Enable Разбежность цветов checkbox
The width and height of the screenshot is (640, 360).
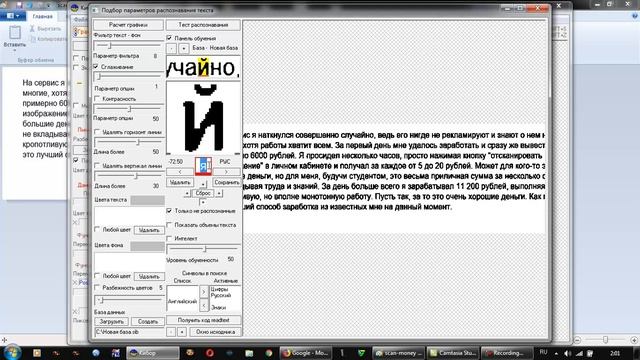point(97,288)
